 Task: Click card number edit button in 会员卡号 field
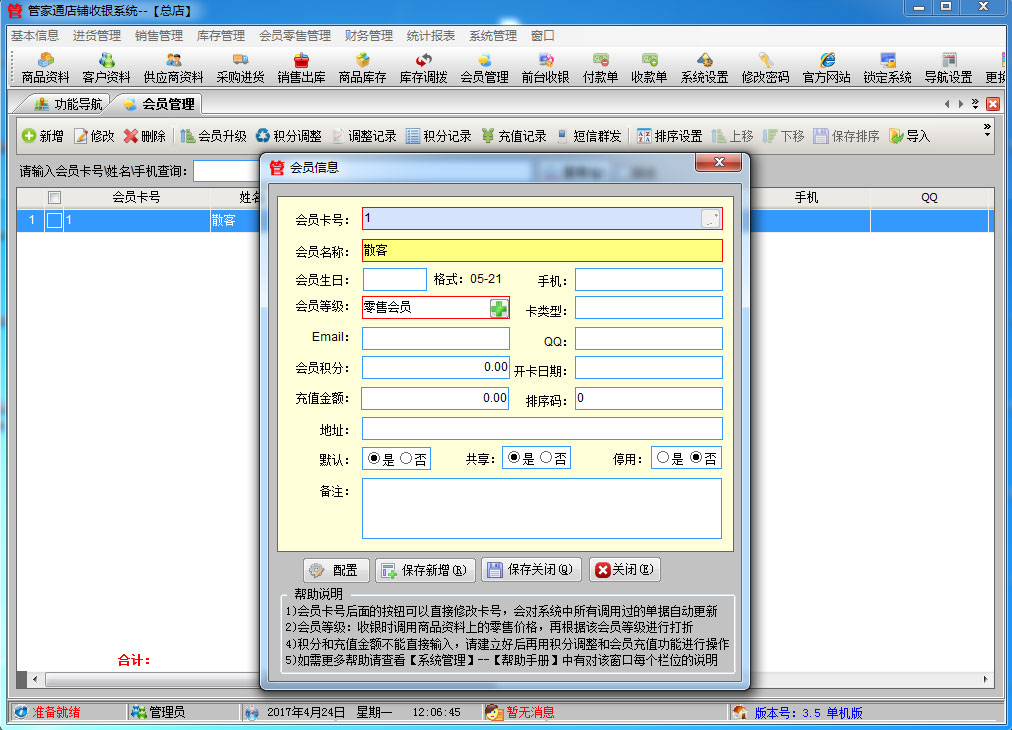[x=710, y=219]
